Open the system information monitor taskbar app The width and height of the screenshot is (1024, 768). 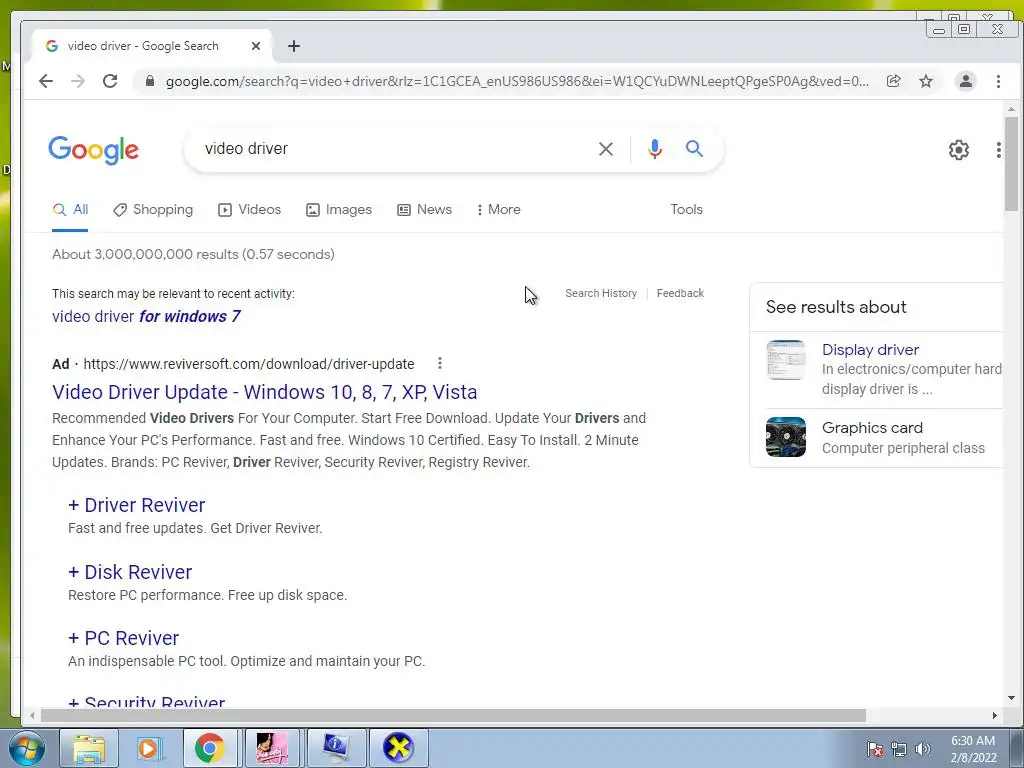coord(336,748)
